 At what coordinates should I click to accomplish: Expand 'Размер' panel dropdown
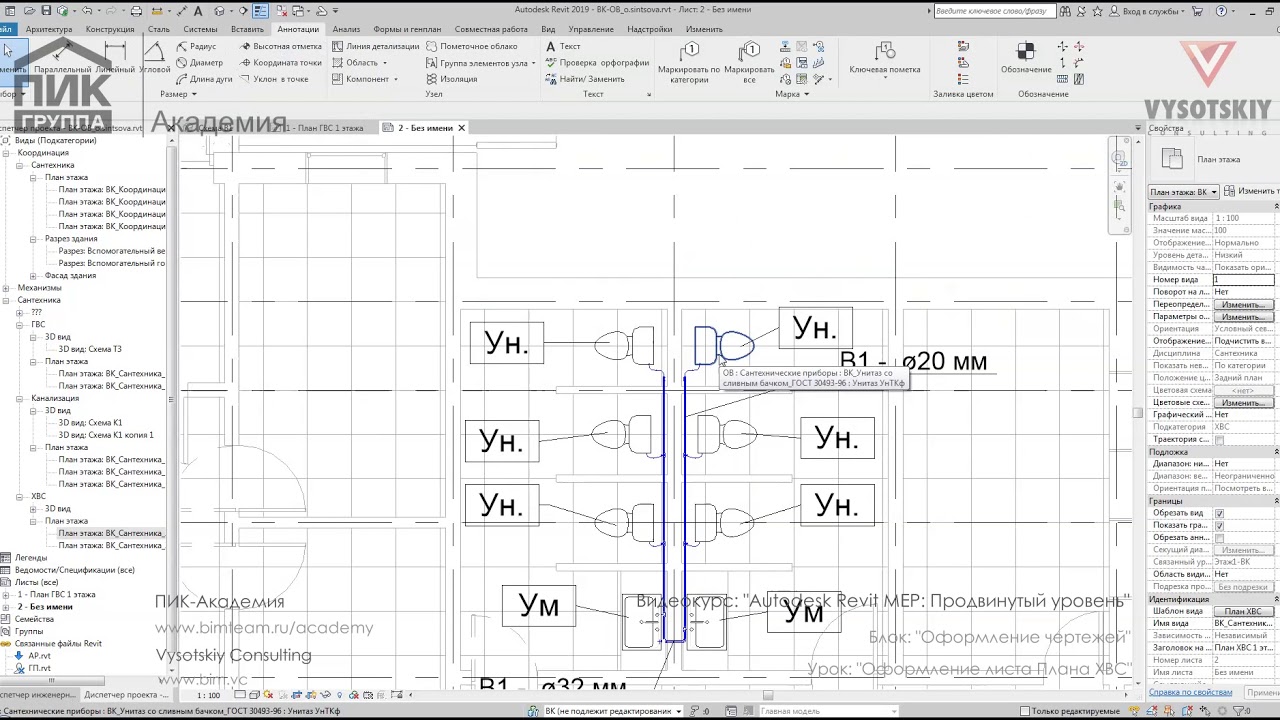(x=178, y=94)
